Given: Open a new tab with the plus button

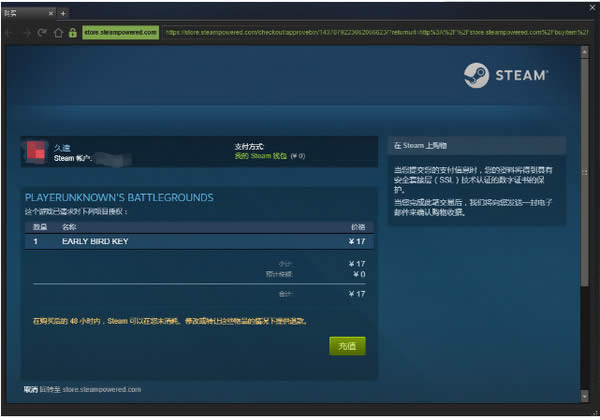Looking at the screenshot, I should (x=63, y=13).
